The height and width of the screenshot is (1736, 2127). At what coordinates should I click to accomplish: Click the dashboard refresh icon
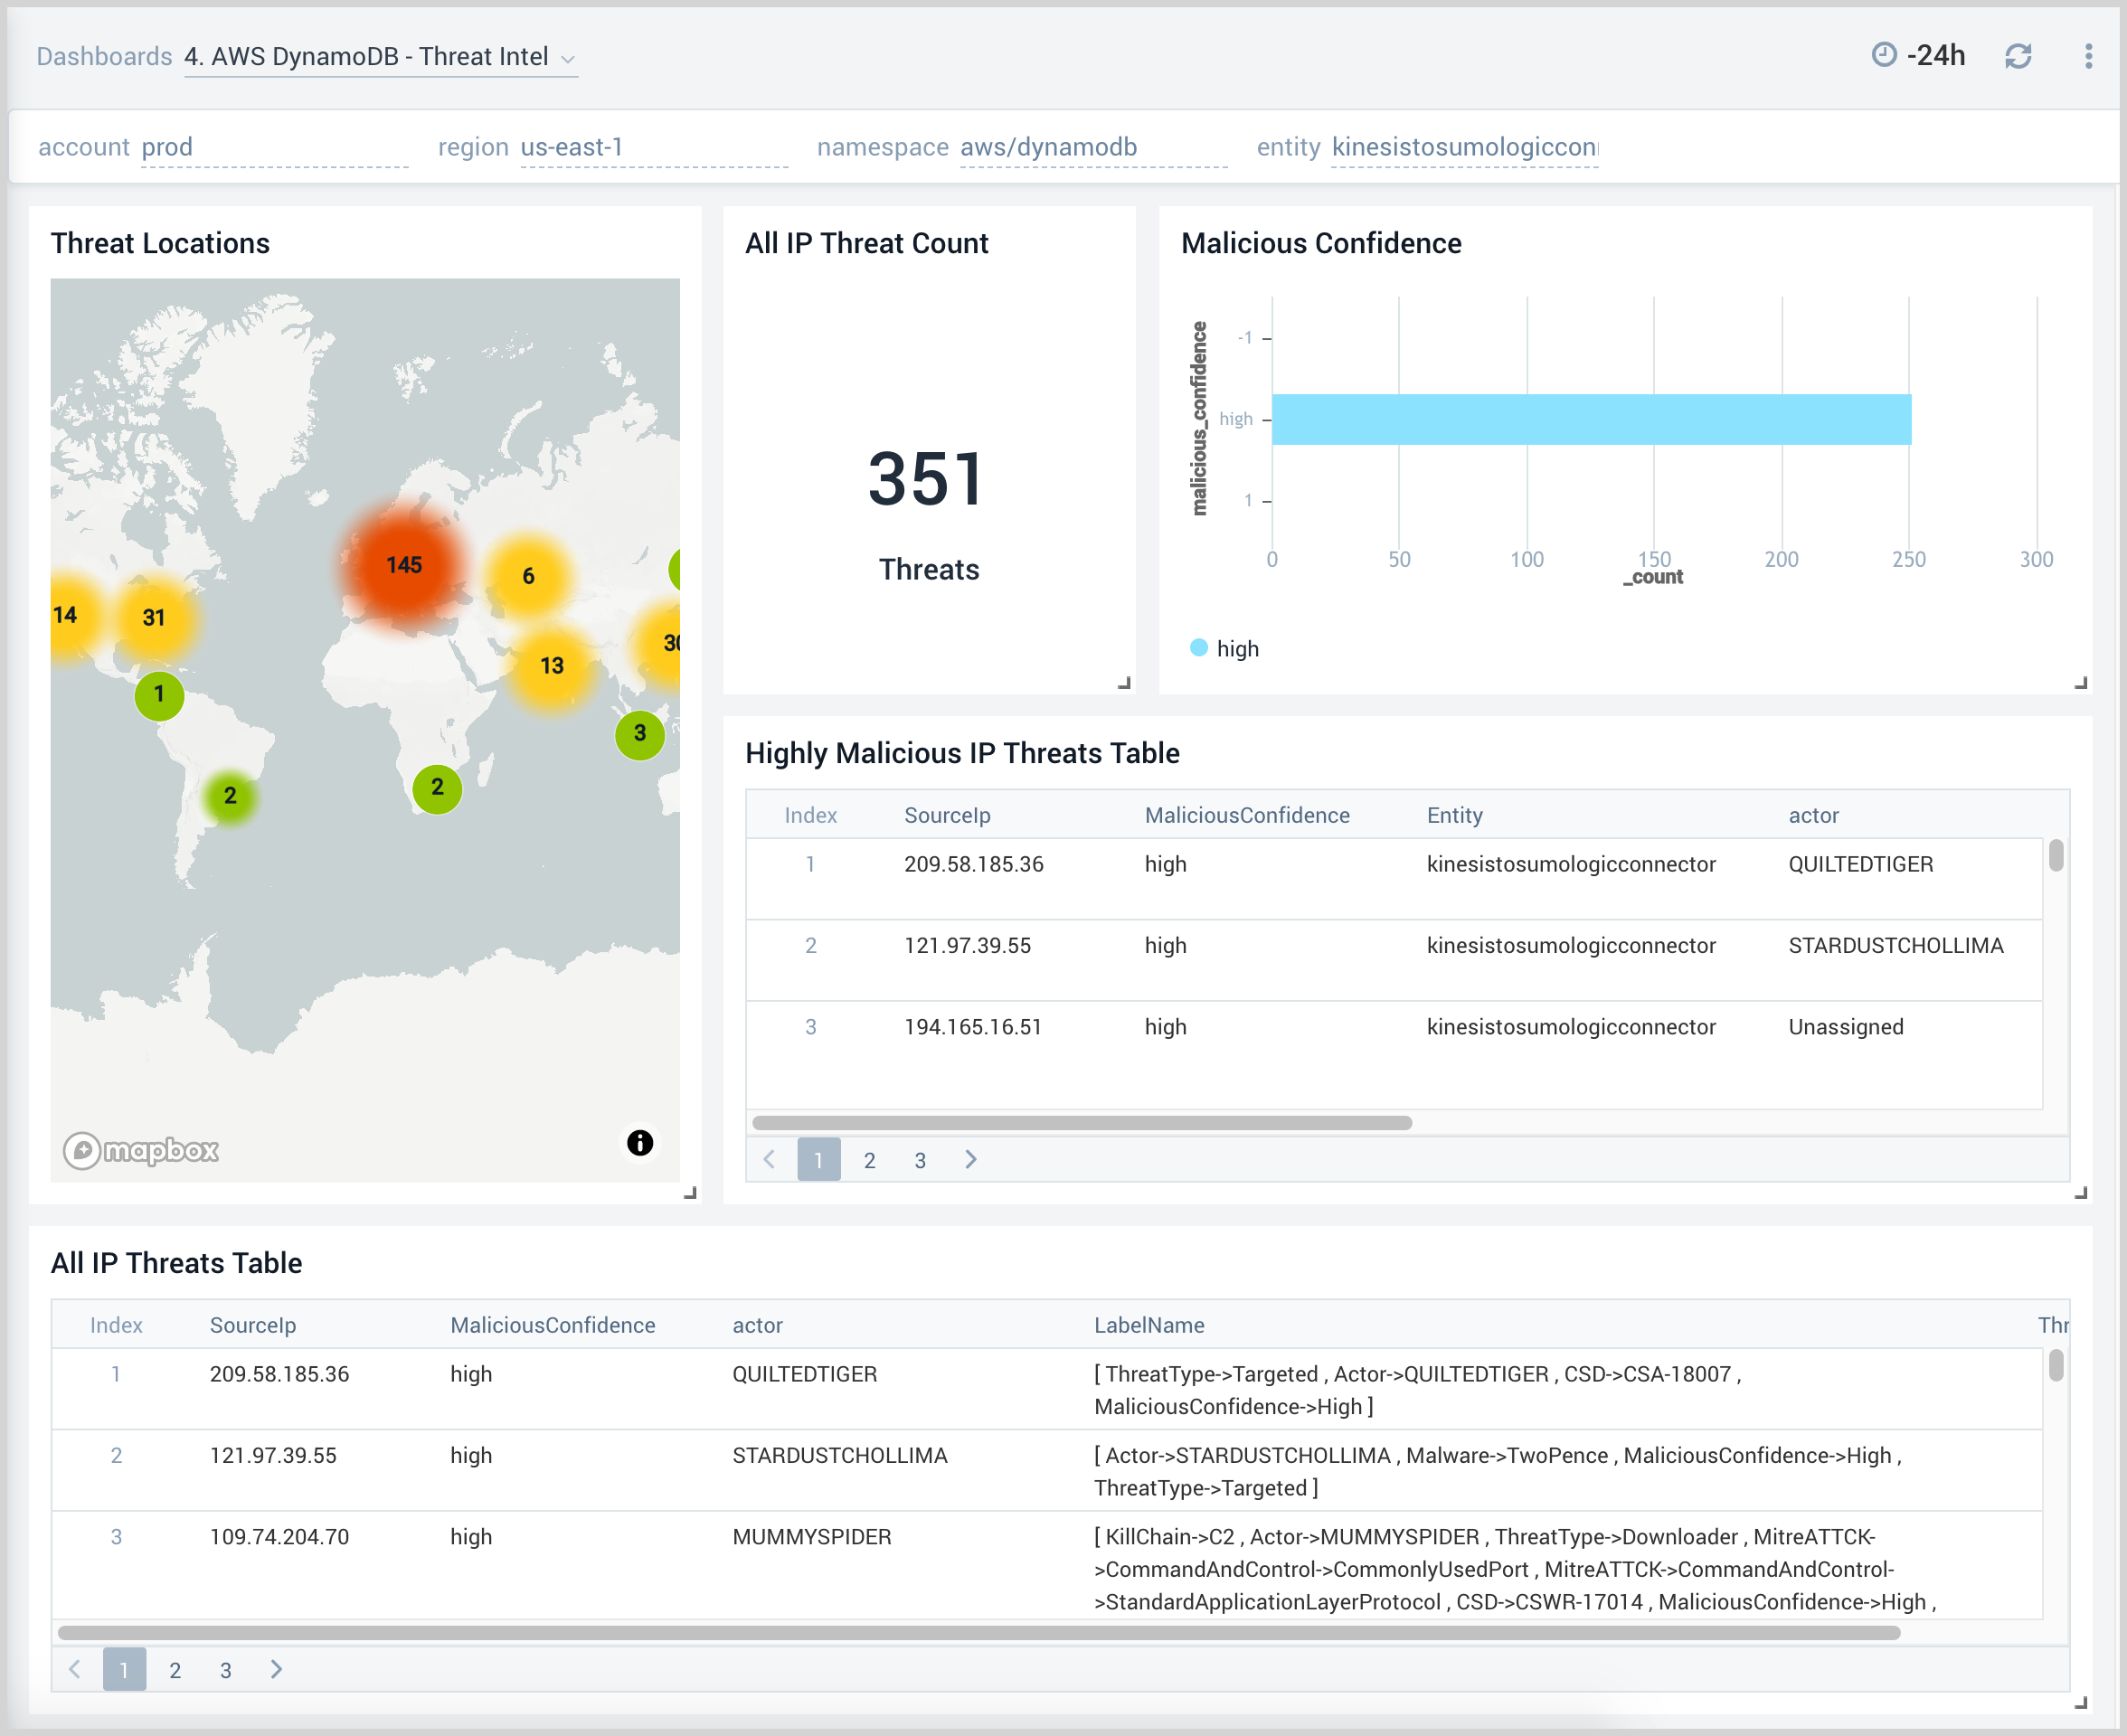coord(2018,56)
